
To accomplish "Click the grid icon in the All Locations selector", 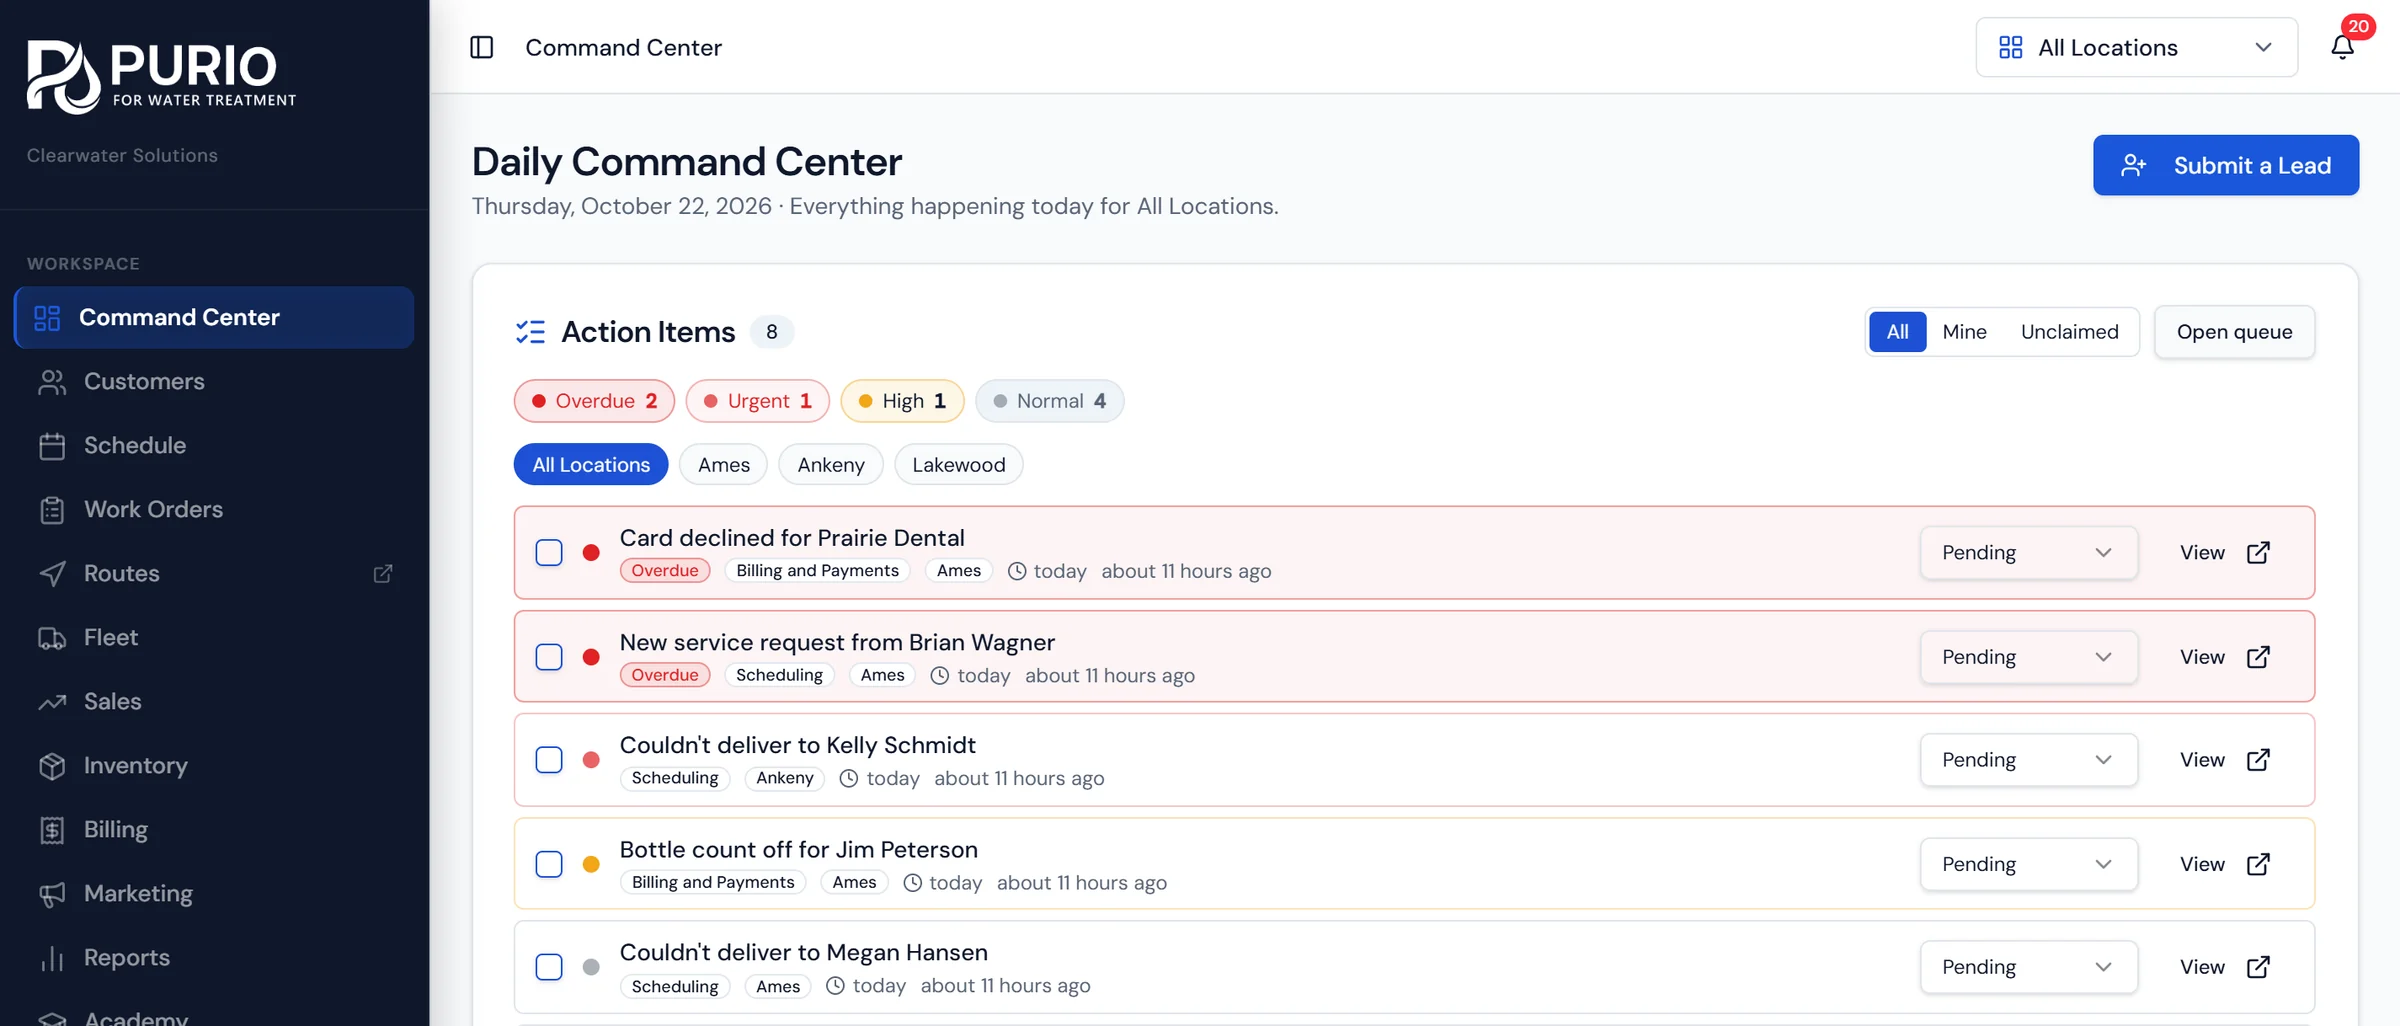I will pos(2010,47).
